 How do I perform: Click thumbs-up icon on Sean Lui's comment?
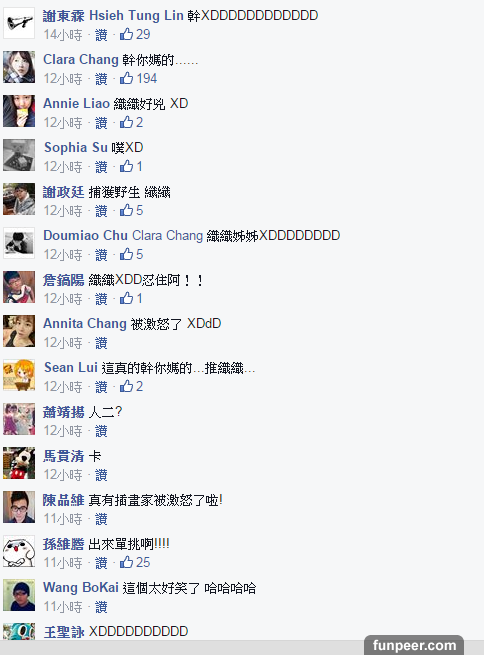126,386
